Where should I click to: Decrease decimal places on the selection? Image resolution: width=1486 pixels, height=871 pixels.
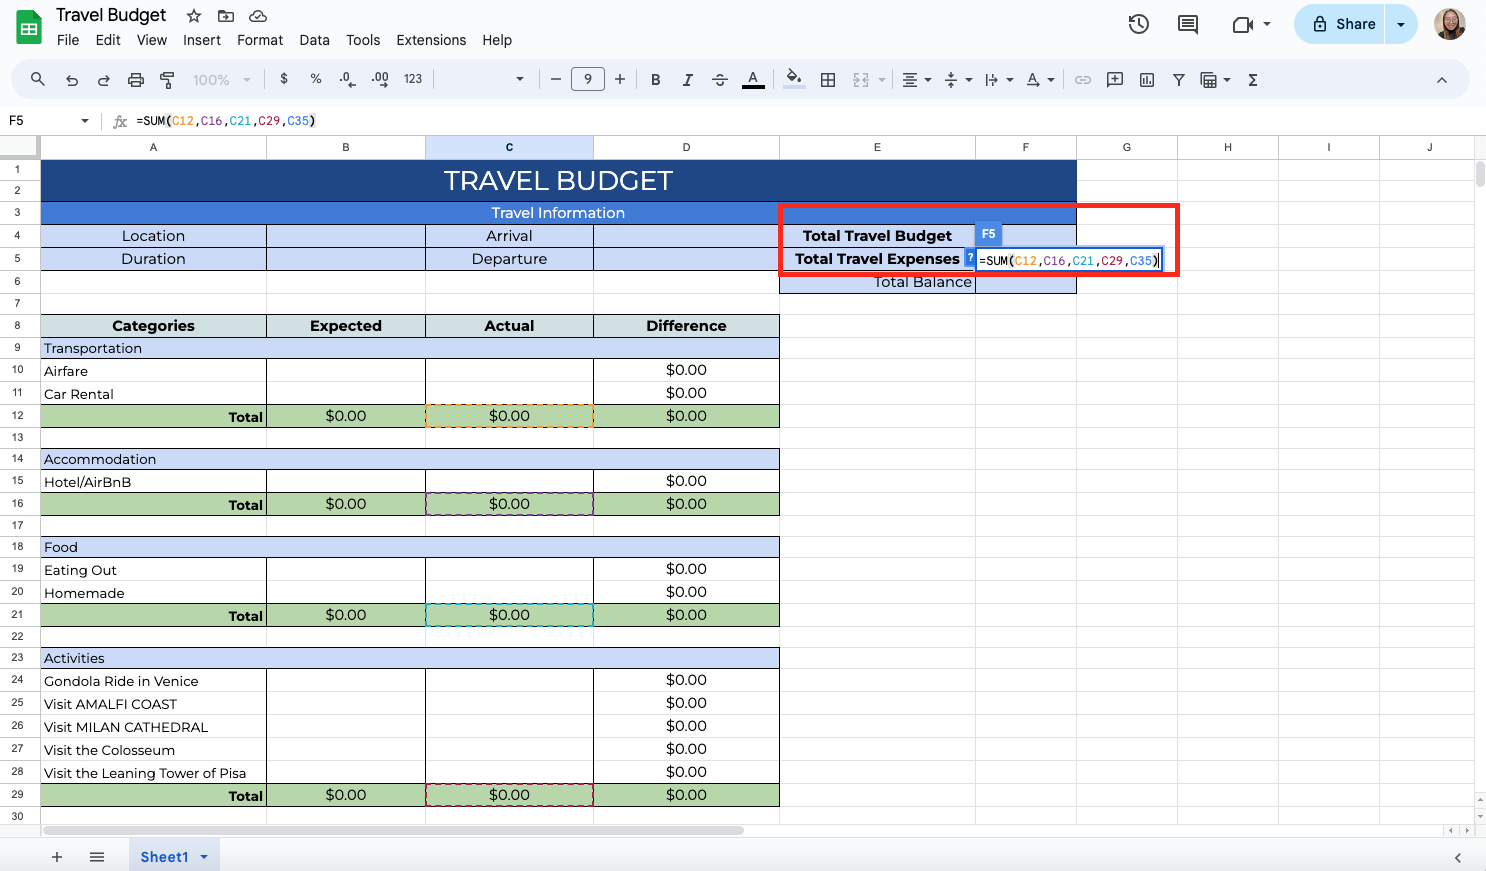(x=347, y=79)
